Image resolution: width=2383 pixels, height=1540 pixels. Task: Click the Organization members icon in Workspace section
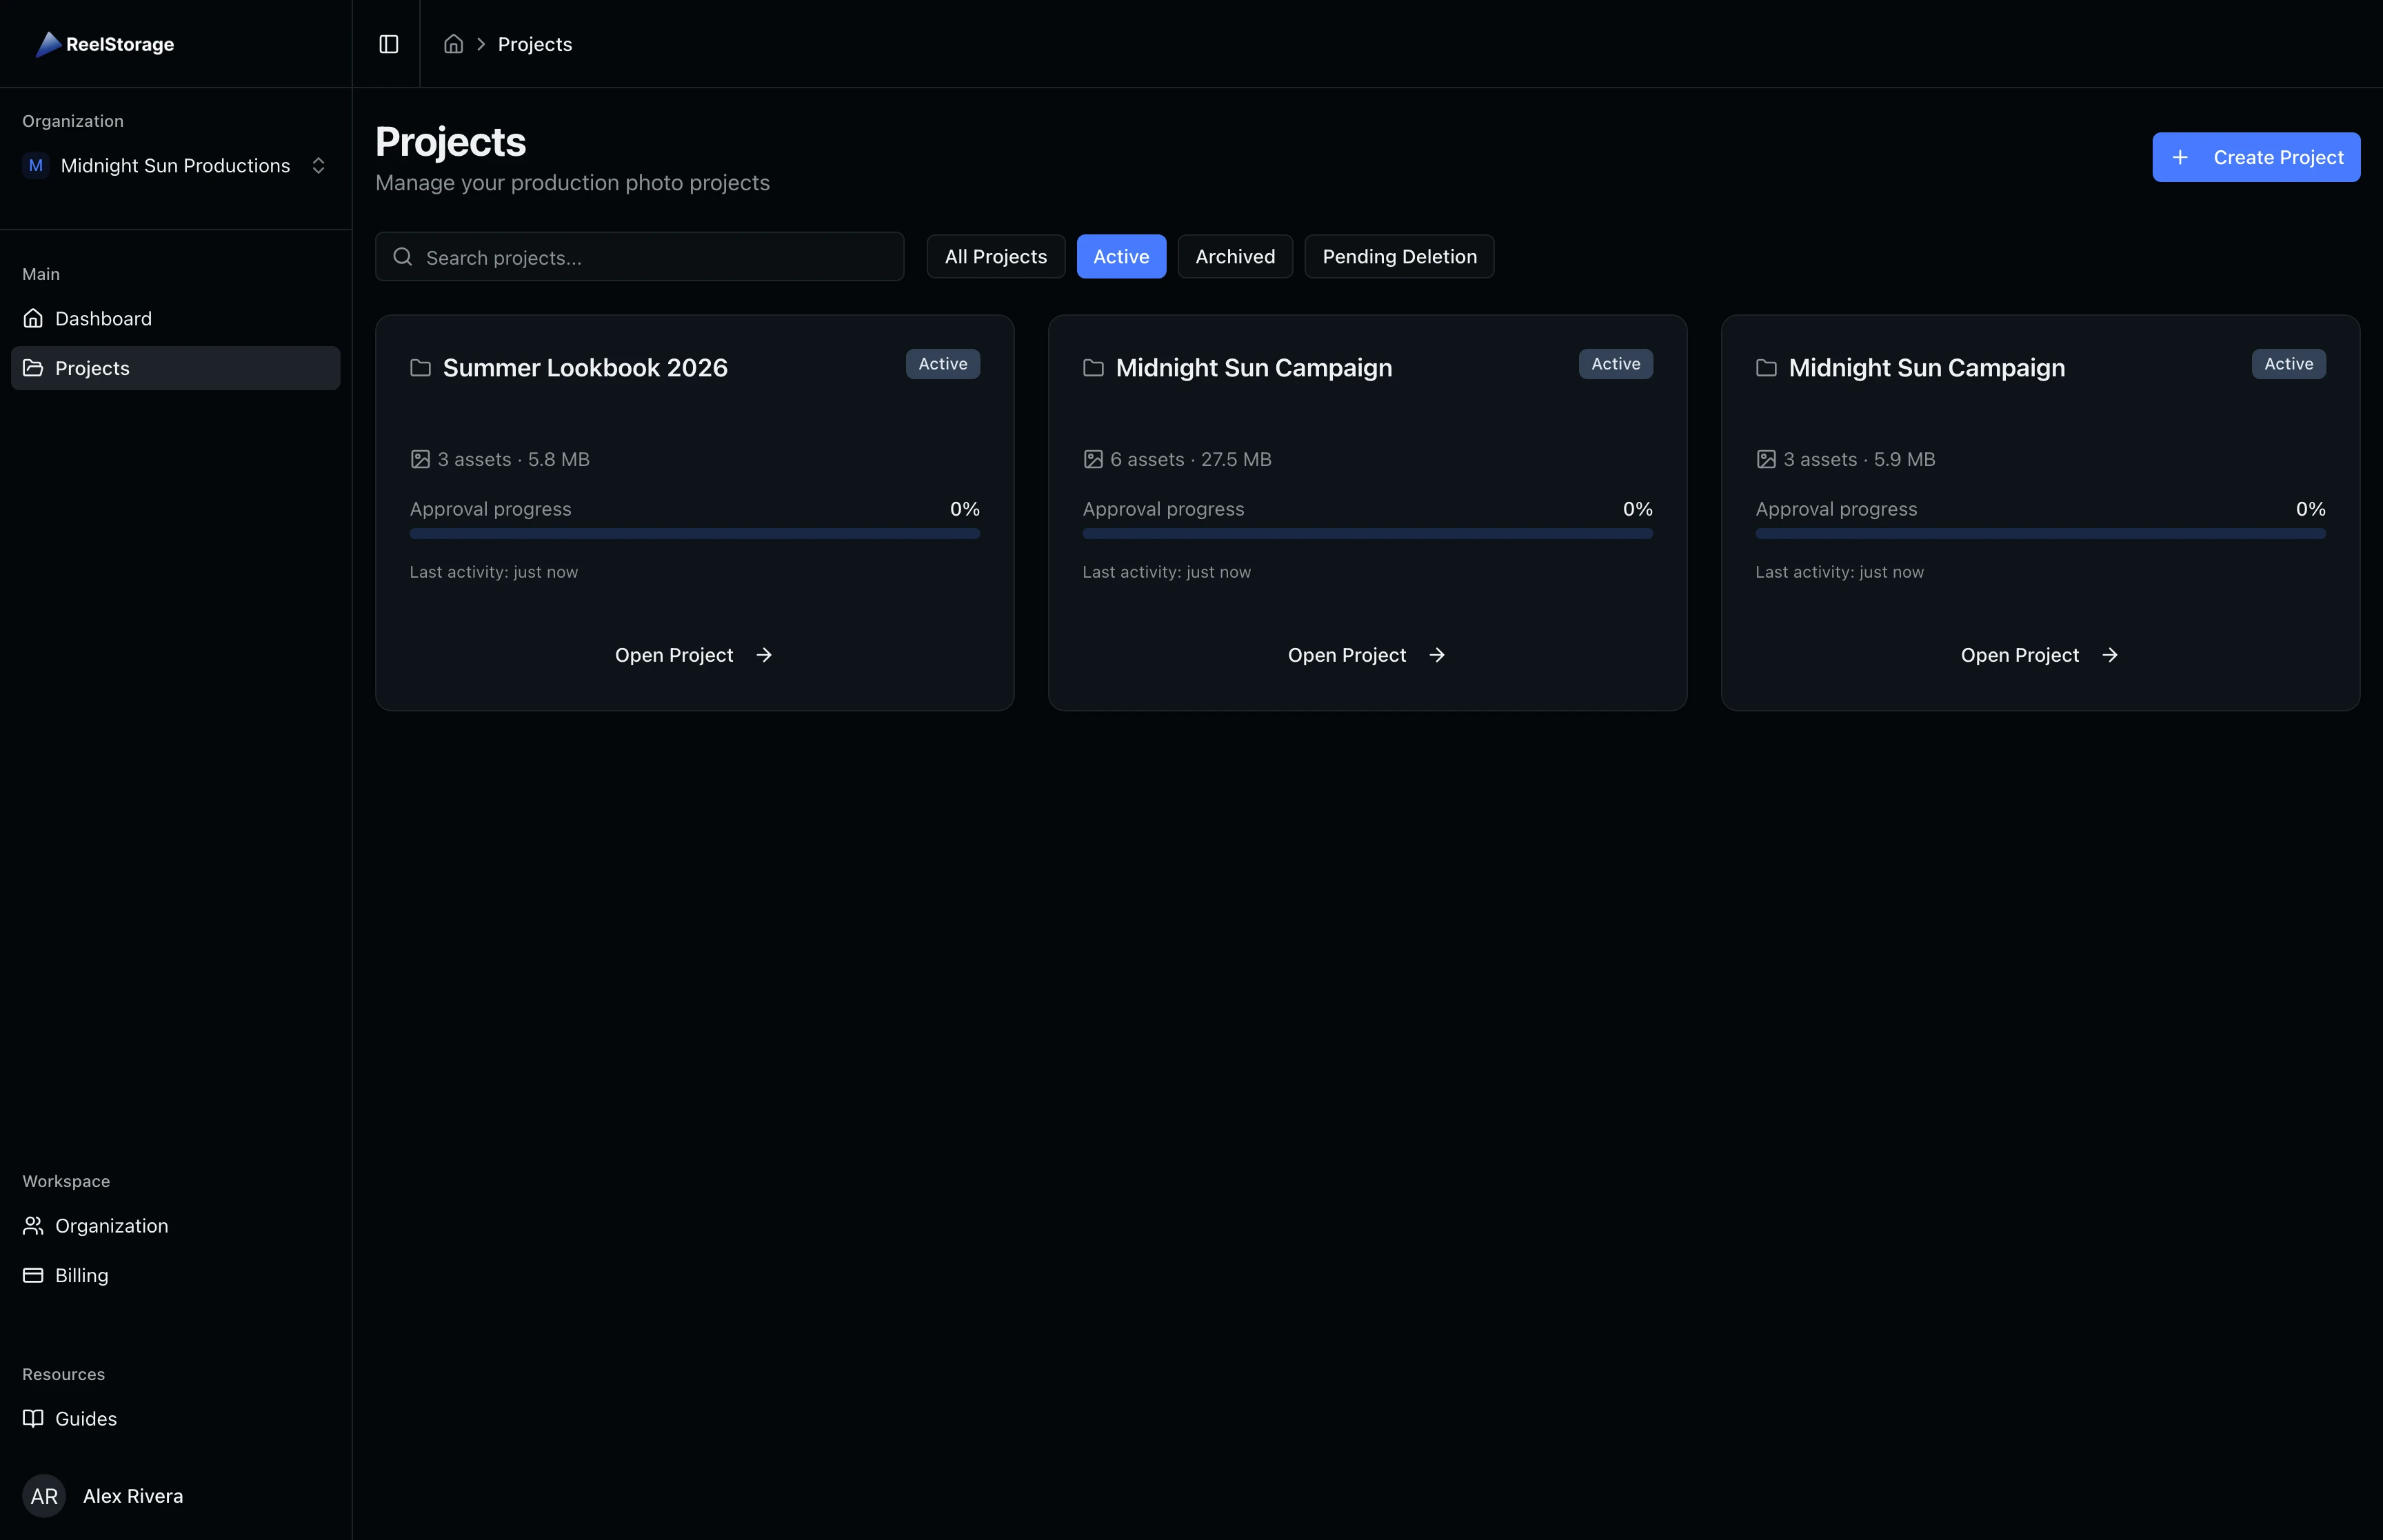33,1225
